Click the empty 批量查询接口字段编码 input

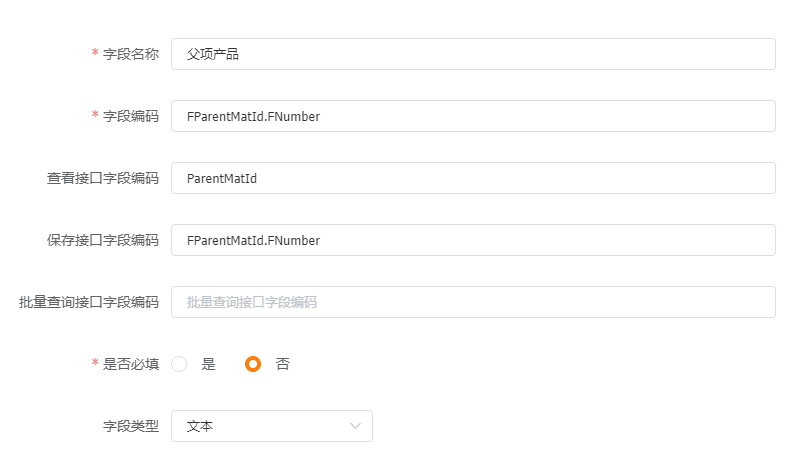click(473, 302)
